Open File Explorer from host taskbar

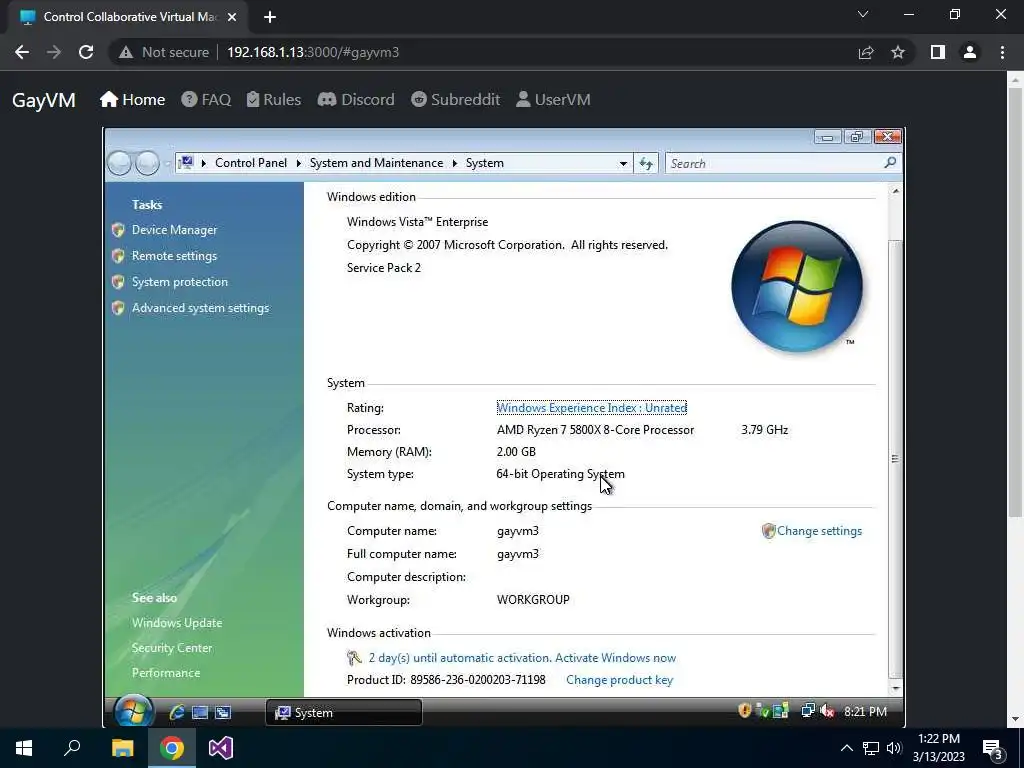pos(122,748)
